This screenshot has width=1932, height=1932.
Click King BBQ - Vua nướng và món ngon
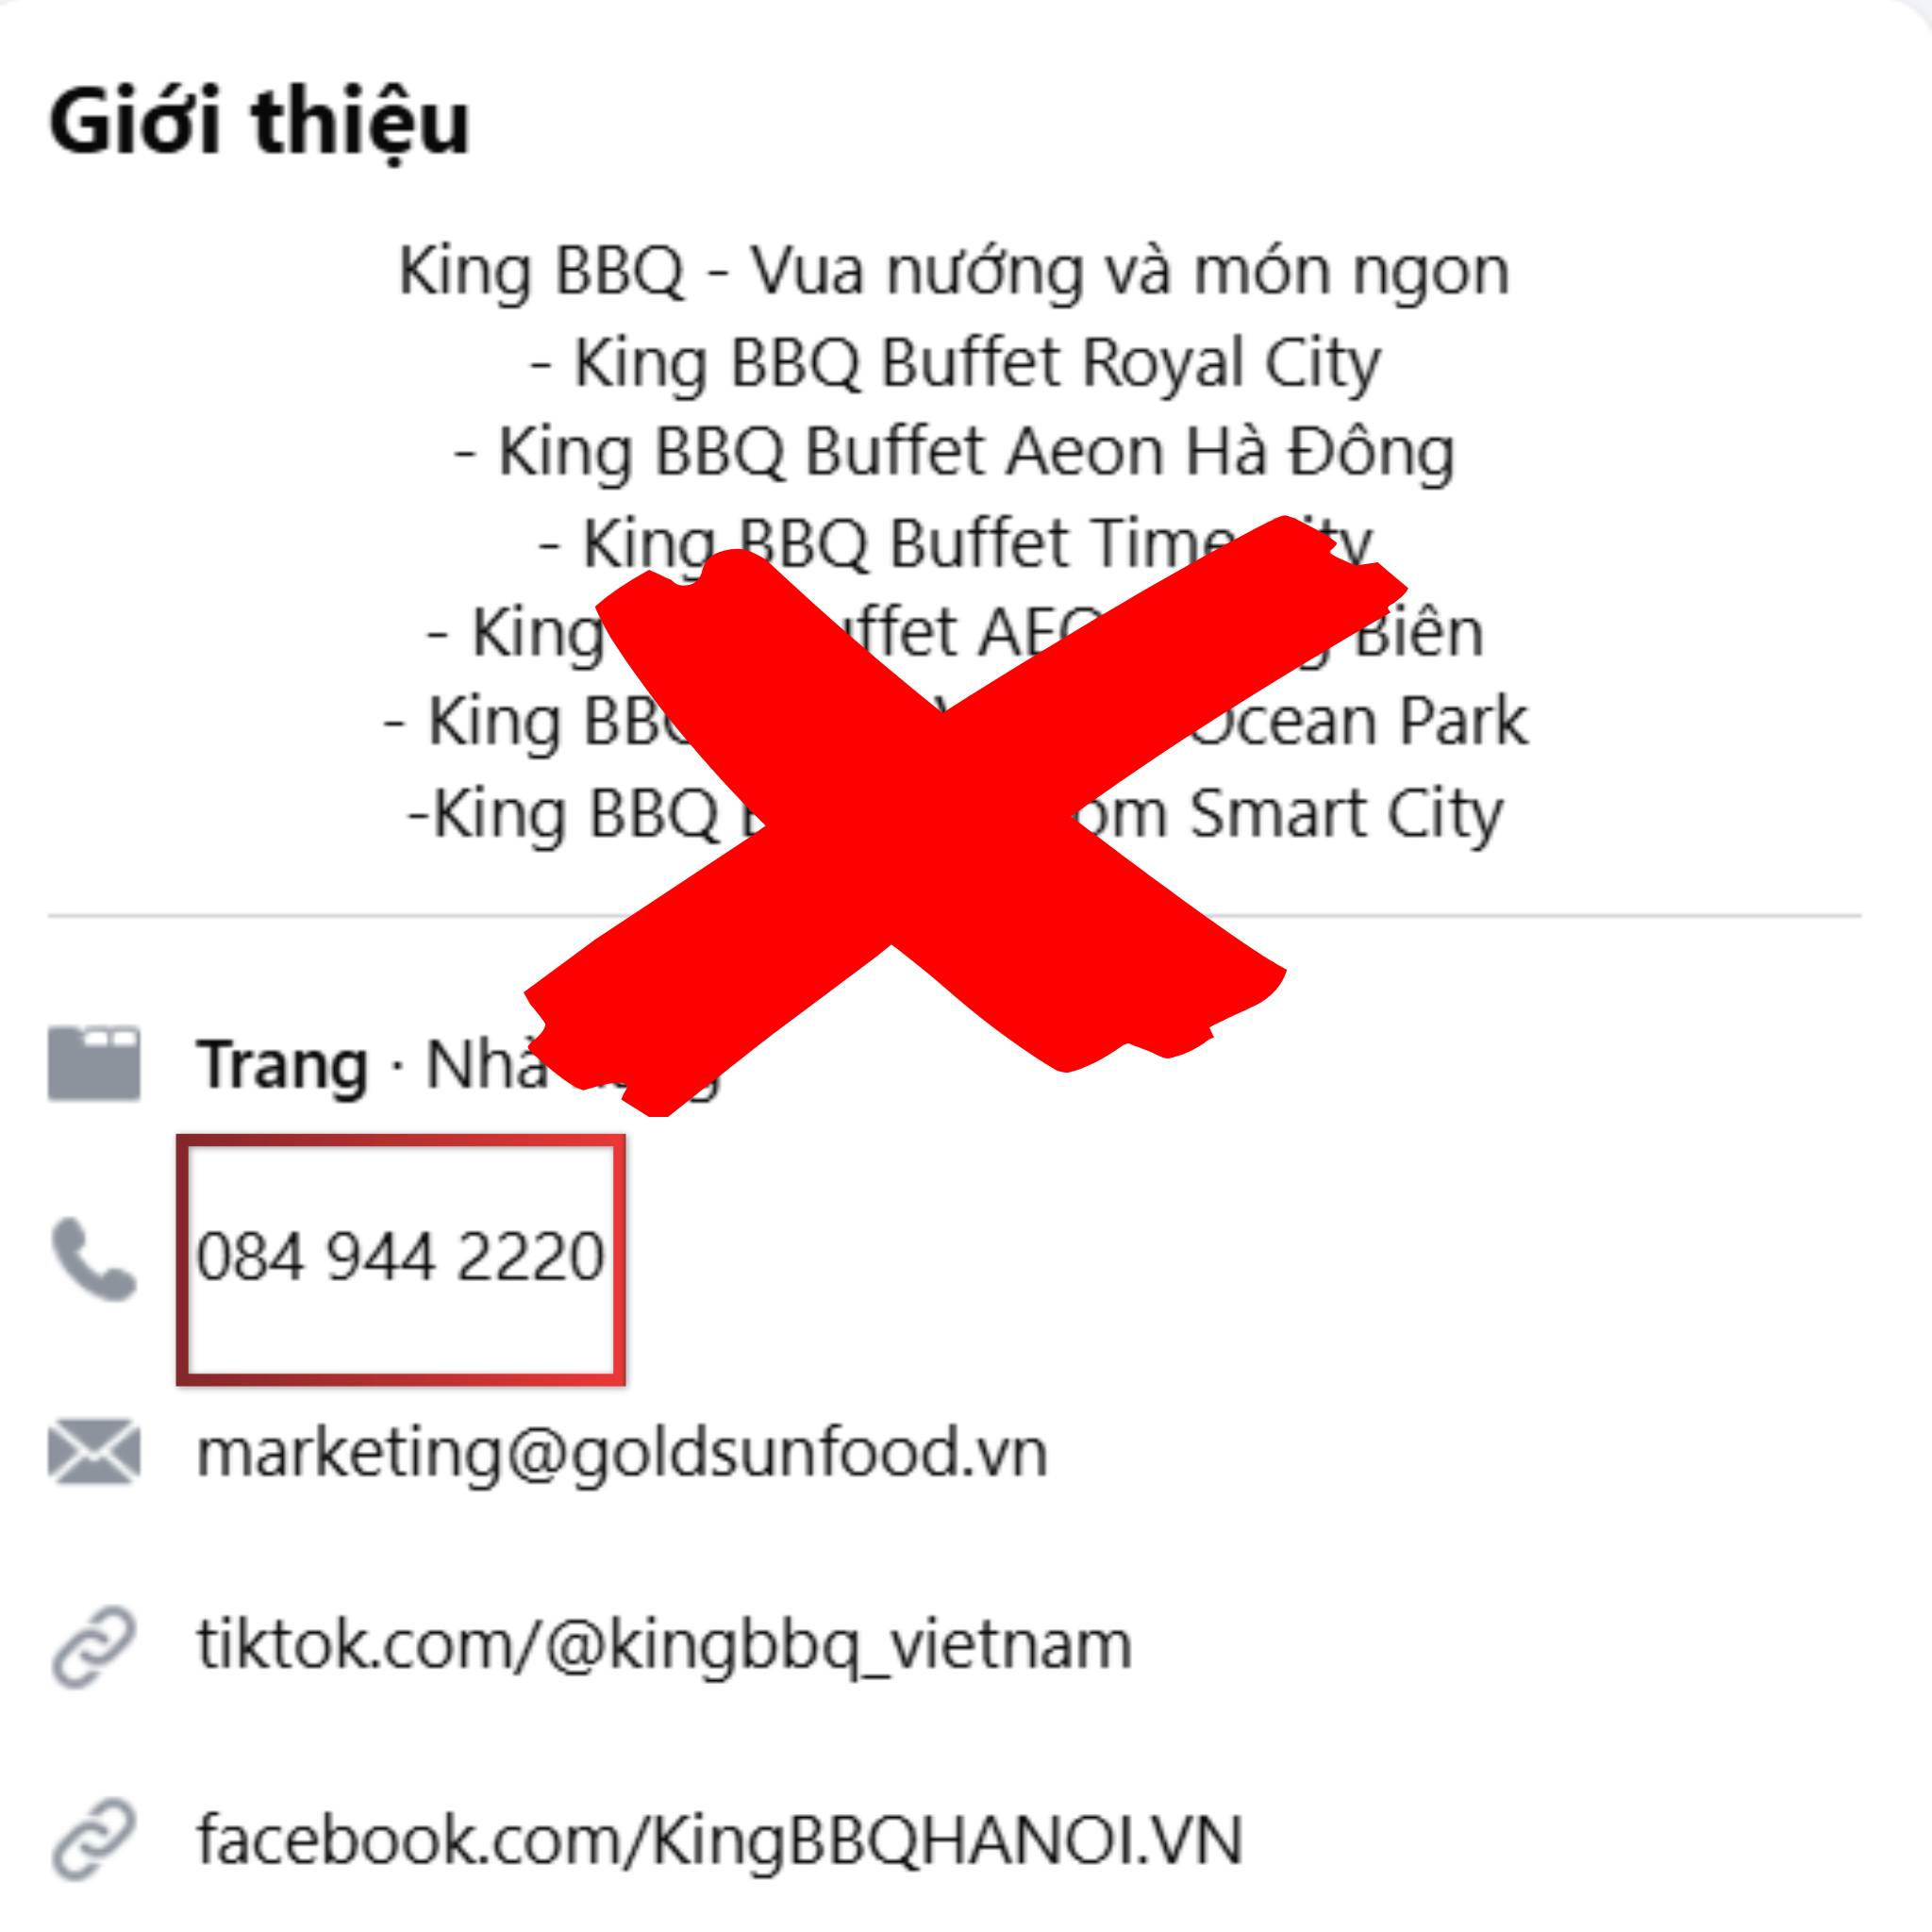coord(954,271)
